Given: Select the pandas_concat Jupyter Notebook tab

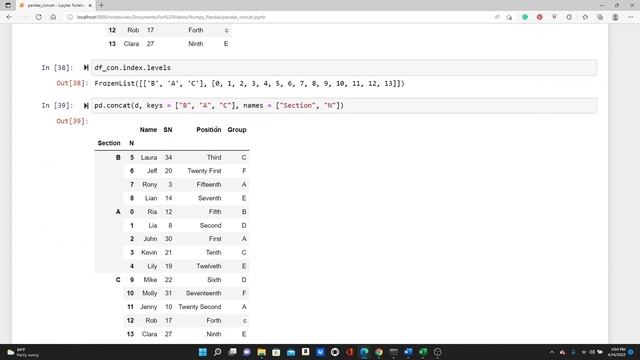Looking at the screenshot, I should coord(55,5).
